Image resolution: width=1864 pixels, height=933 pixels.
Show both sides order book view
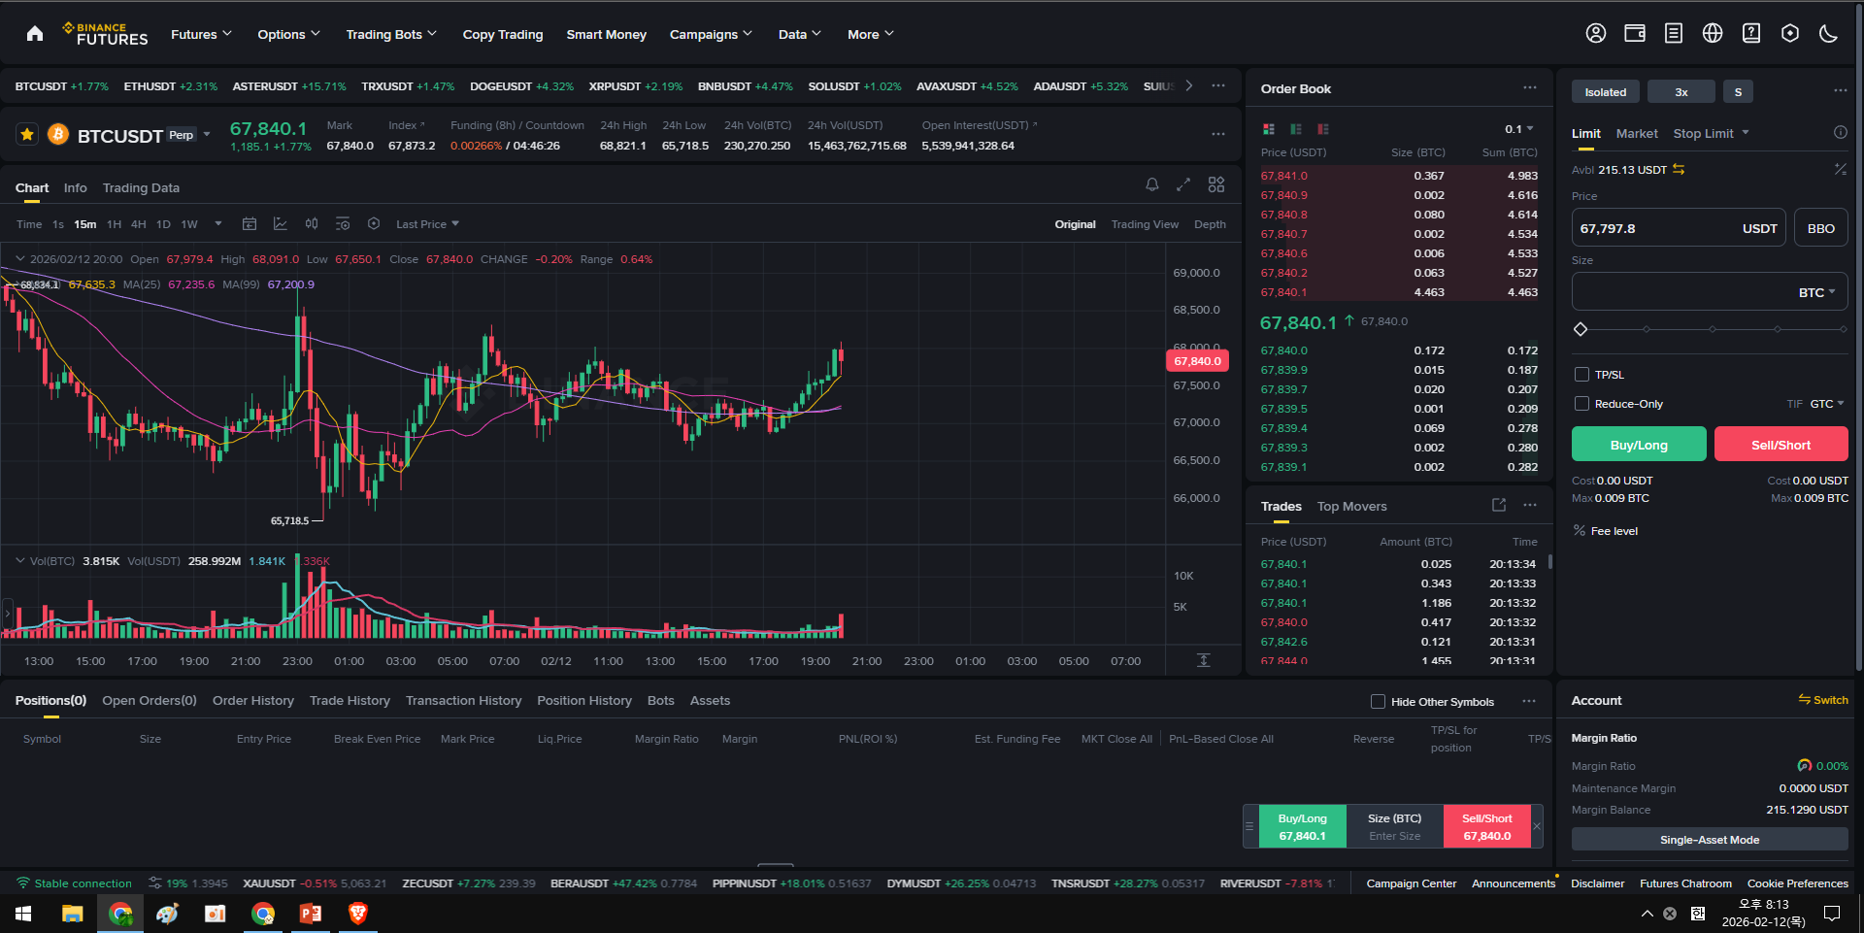(1269, 129)
